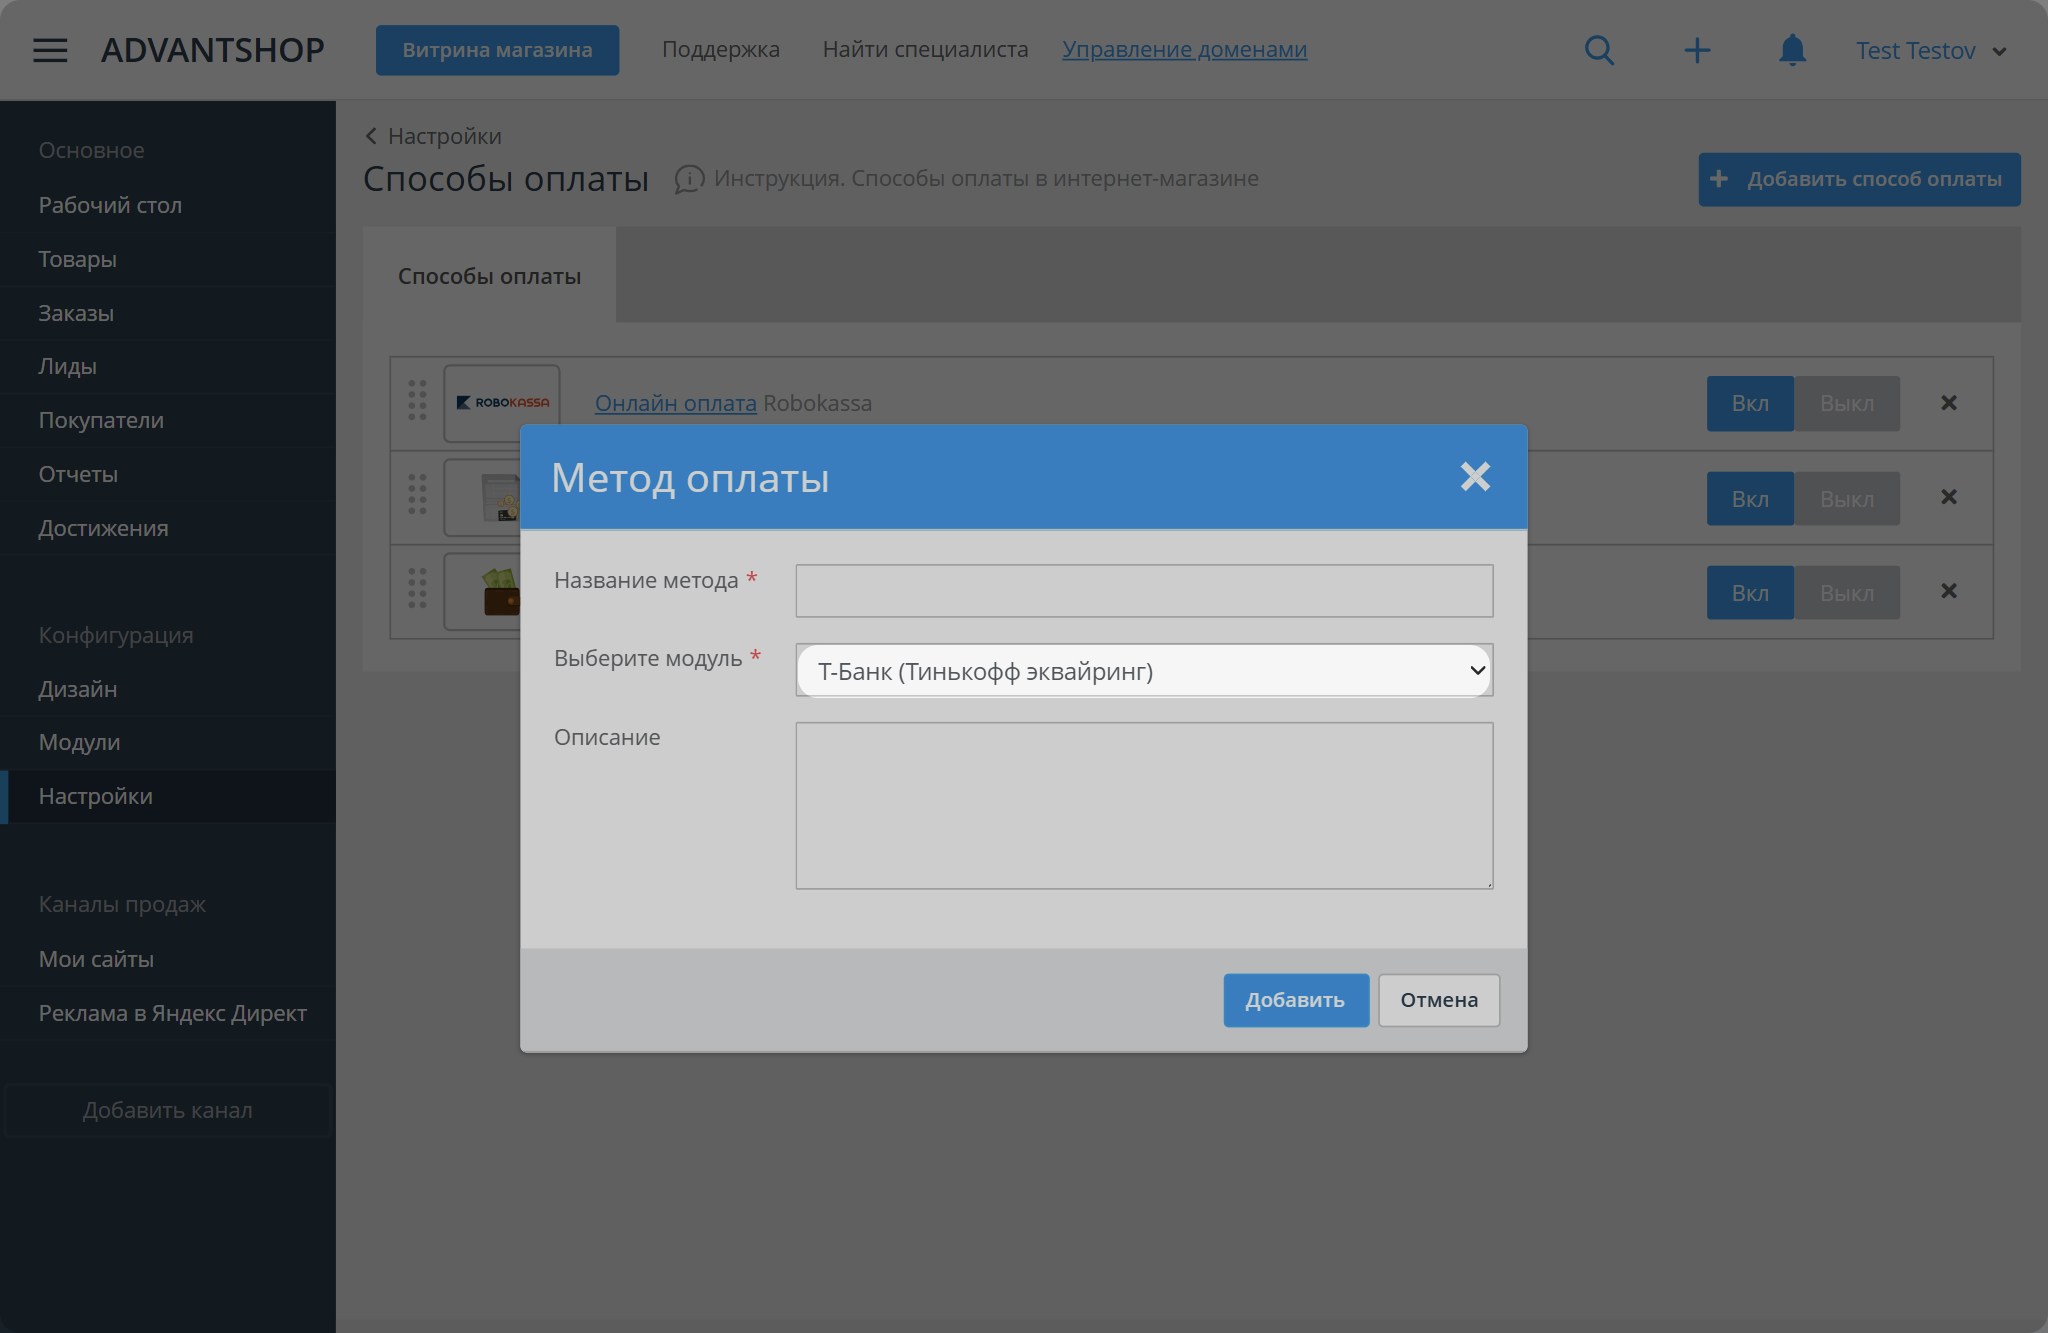Grab drag handle of third payment row

point(417,588)
